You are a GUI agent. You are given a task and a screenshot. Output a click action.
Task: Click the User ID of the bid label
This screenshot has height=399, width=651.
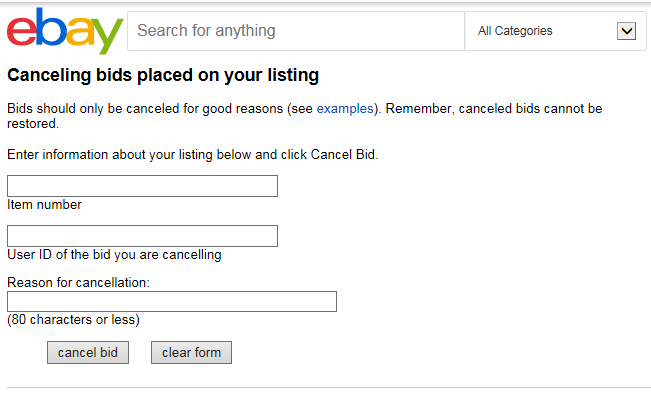tap(114, 255)
